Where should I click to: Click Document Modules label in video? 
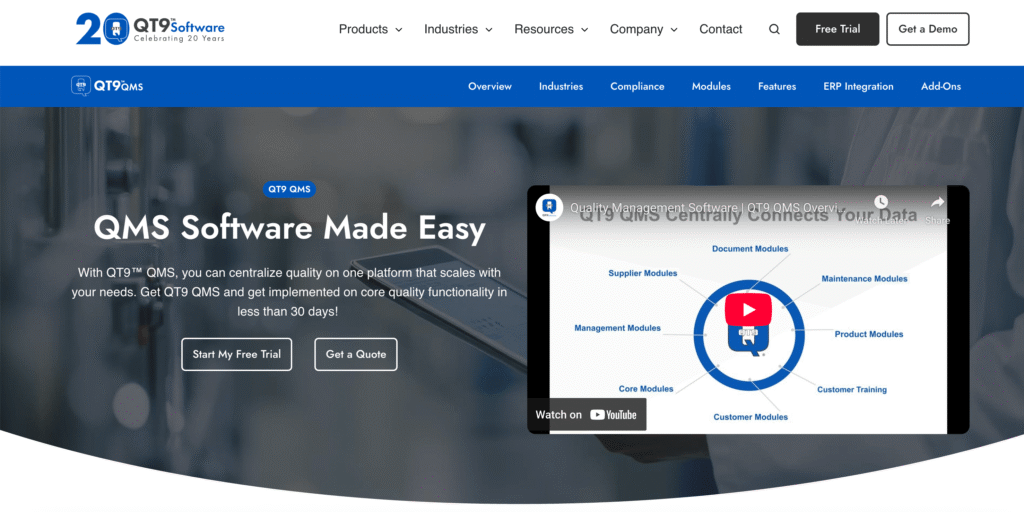tap(750, 249)
